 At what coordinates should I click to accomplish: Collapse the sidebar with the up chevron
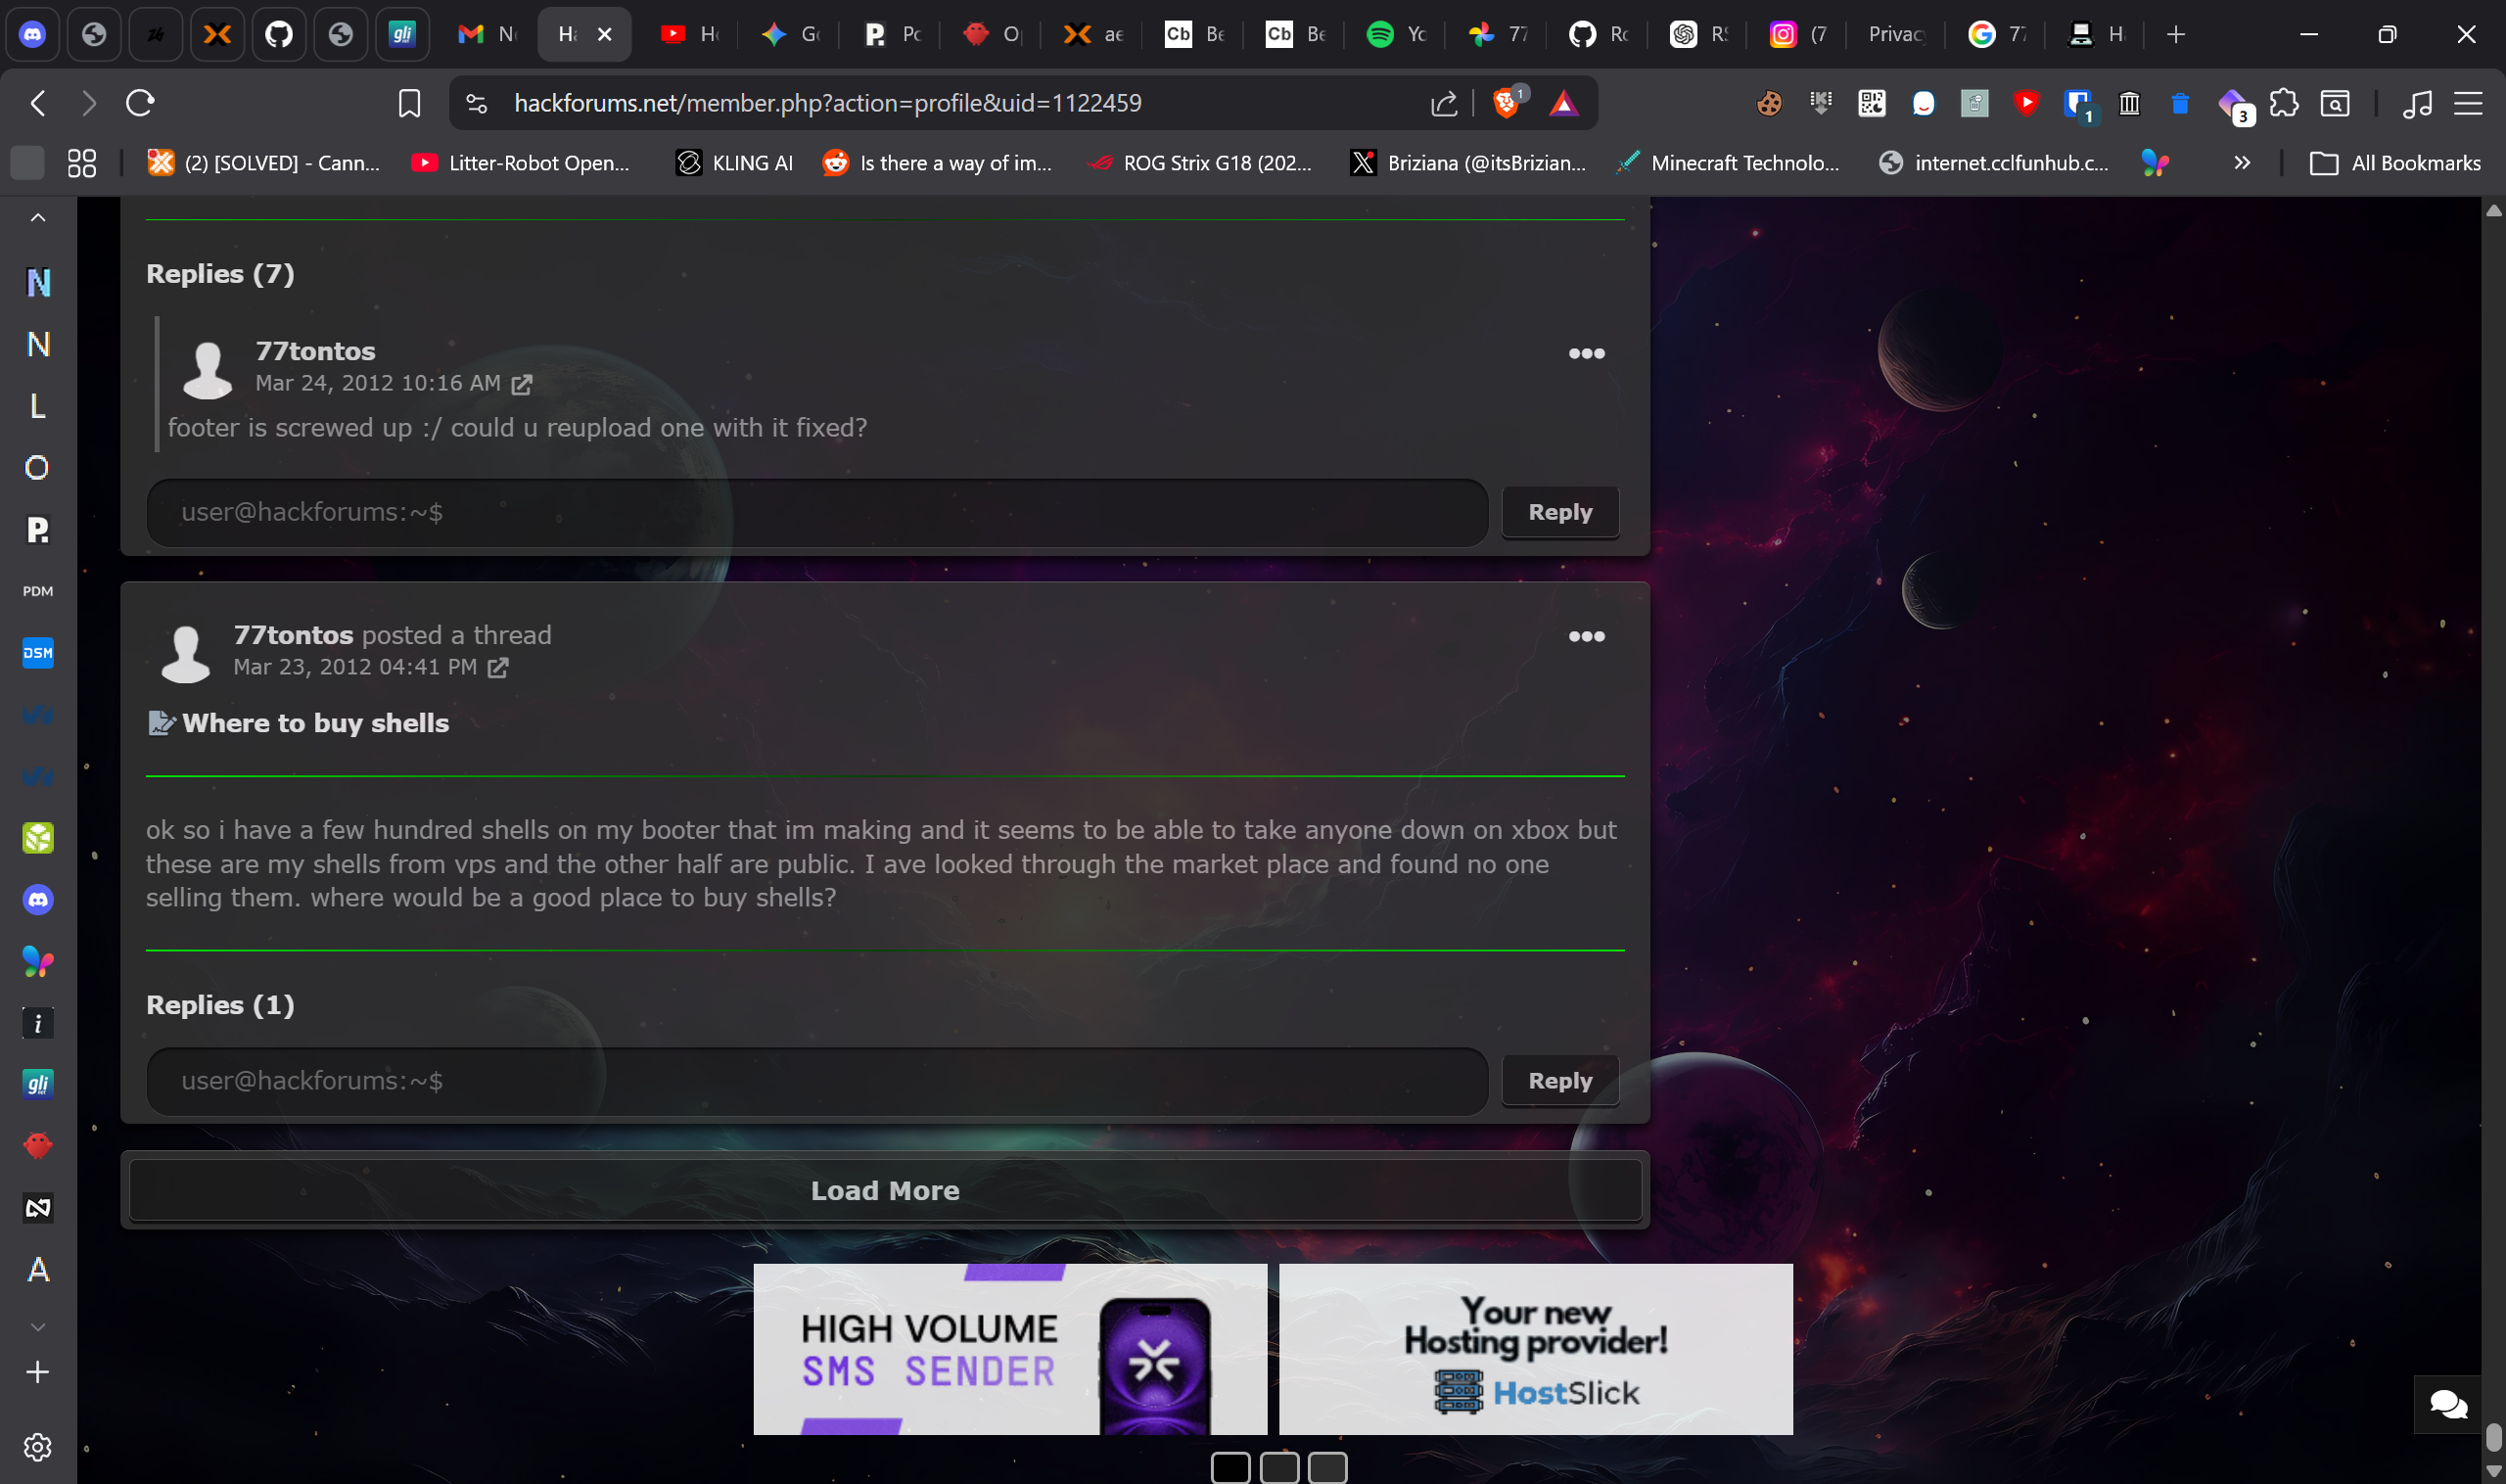pyautogui.click(x=37, y=216)
